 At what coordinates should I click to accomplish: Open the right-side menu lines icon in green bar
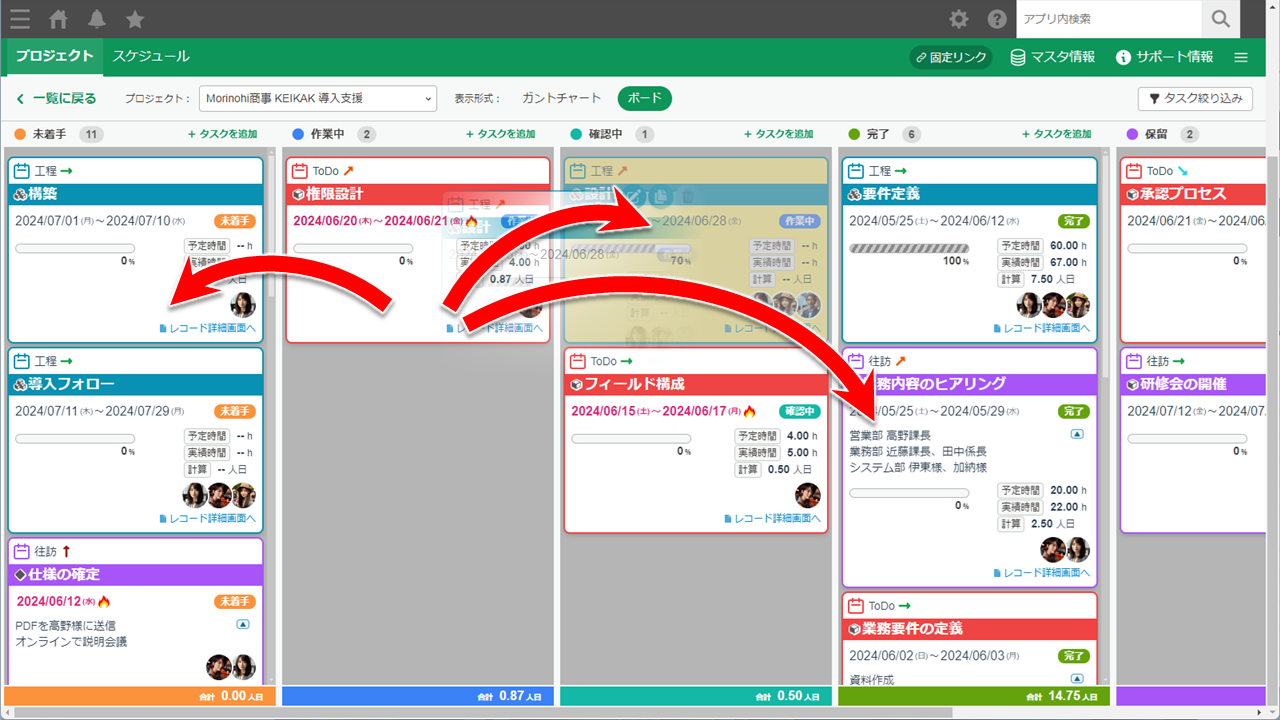1241,57
